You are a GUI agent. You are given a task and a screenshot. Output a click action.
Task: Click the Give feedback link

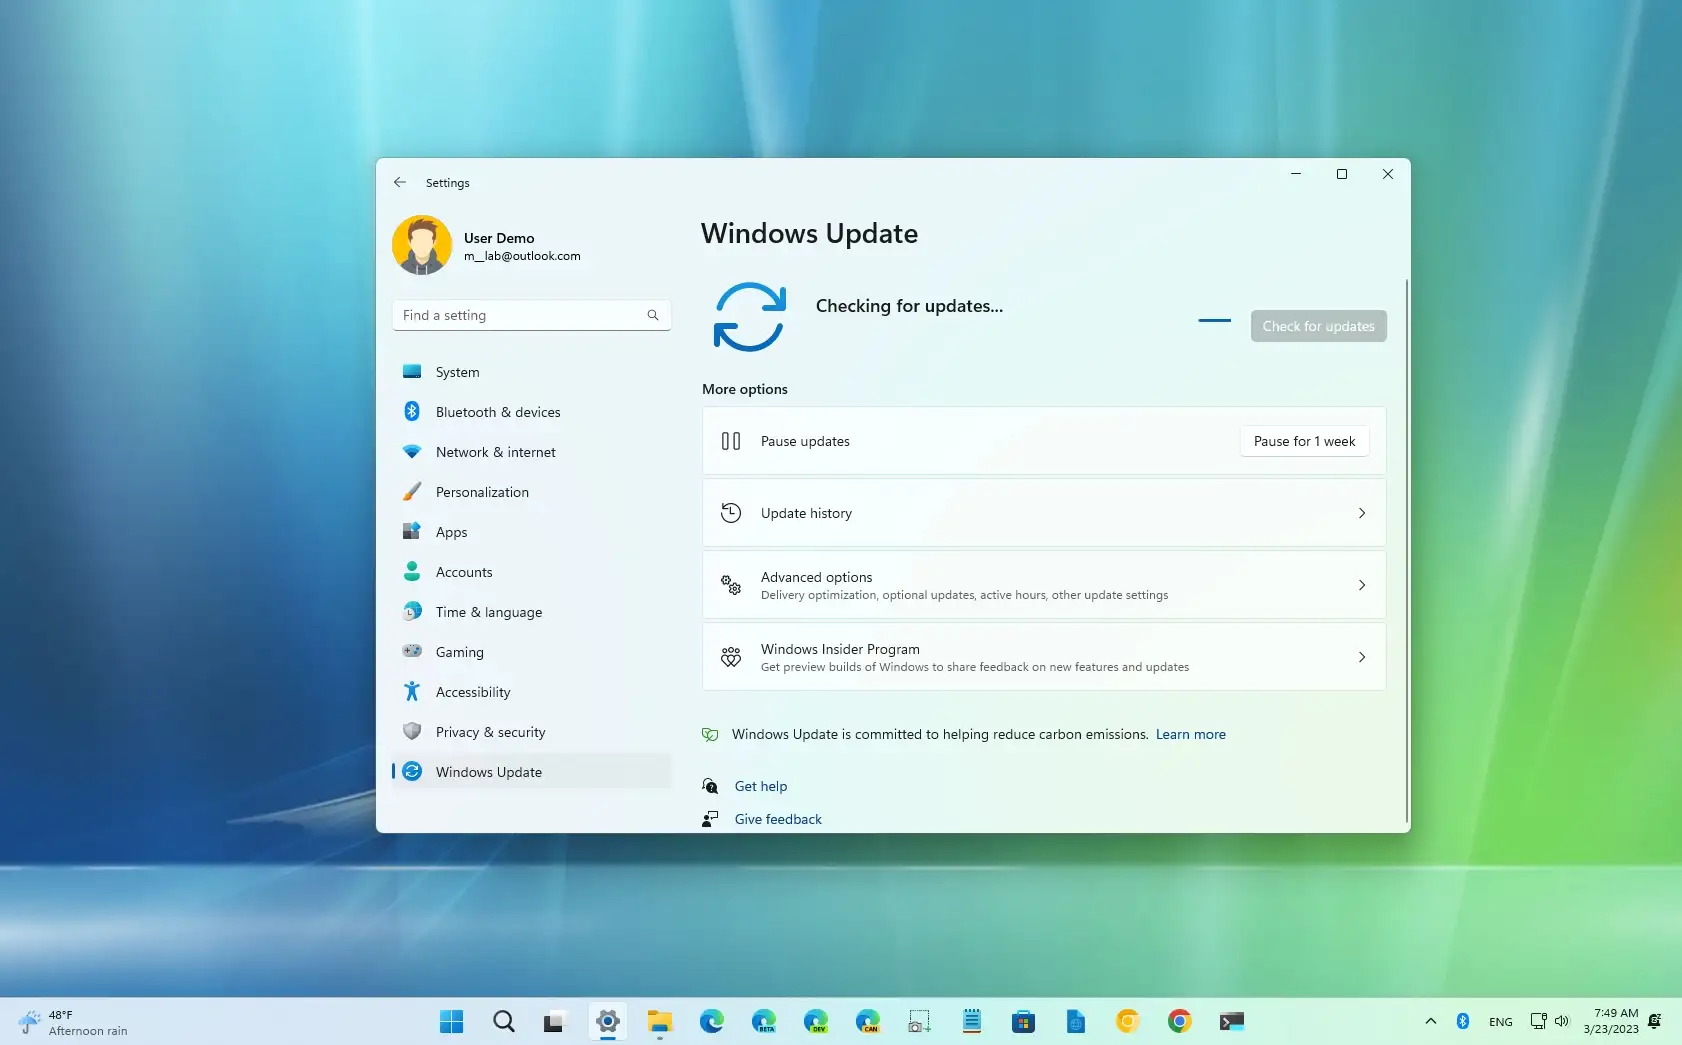pyautogui.click(x=778, y=819)
